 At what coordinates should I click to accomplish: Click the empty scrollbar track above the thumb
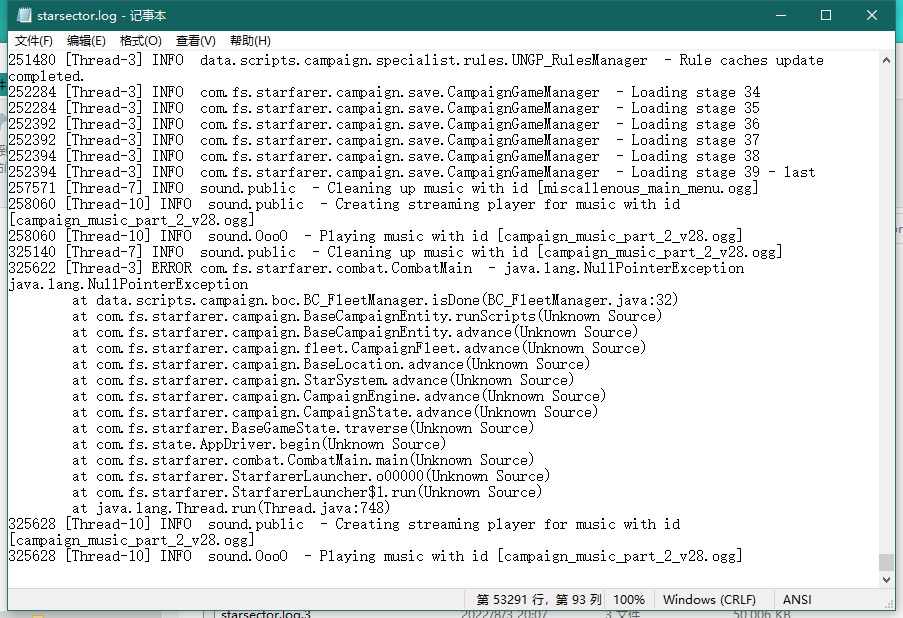886,300
